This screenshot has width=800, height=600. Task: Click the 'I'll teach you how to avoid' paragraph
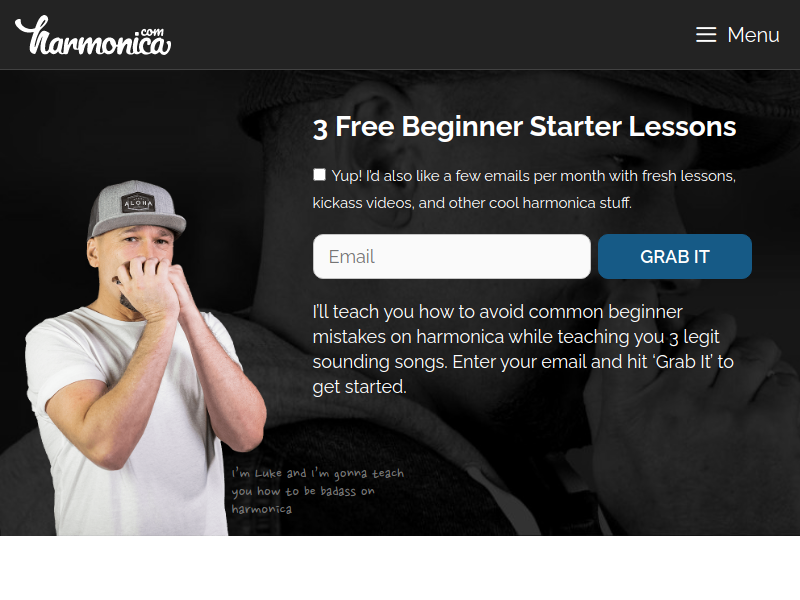coord(523,349)
